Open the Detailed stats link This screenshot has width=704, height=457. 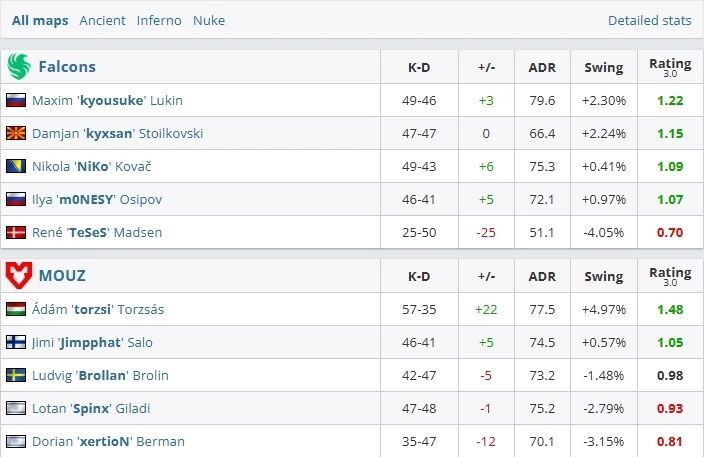649,20
